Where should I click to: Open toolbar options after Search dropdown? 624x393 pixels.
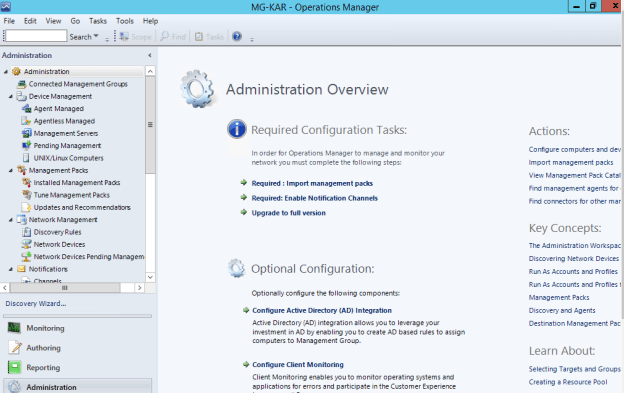click(x=107, y=39)
